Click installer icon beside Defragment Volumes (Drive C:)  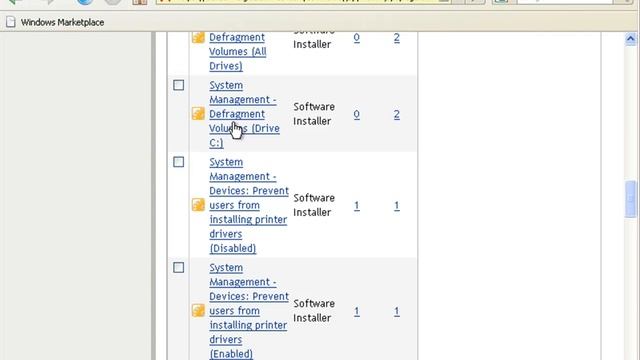198,114
